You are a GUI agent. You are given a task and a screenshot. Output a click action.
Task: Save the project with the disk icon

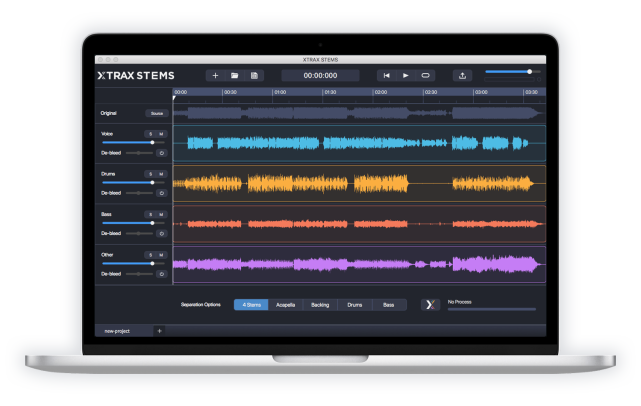254,76
